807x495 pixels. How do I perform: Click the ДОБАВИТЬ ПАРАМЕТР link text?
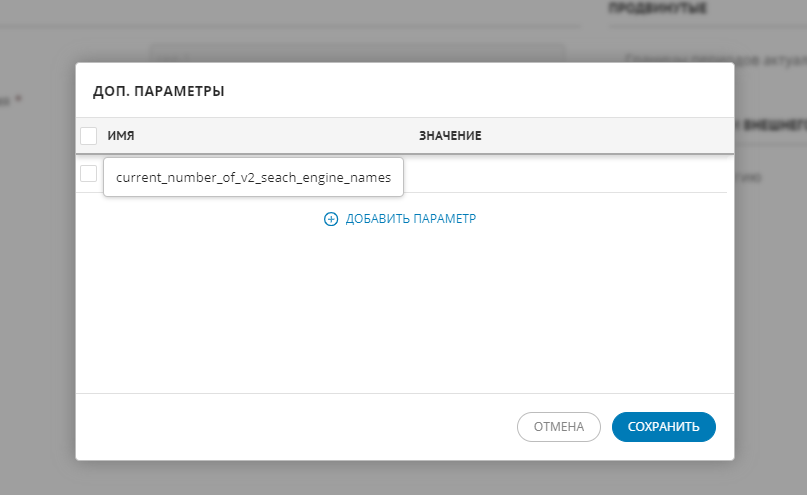pyautogui.click(x=410, y=219)
